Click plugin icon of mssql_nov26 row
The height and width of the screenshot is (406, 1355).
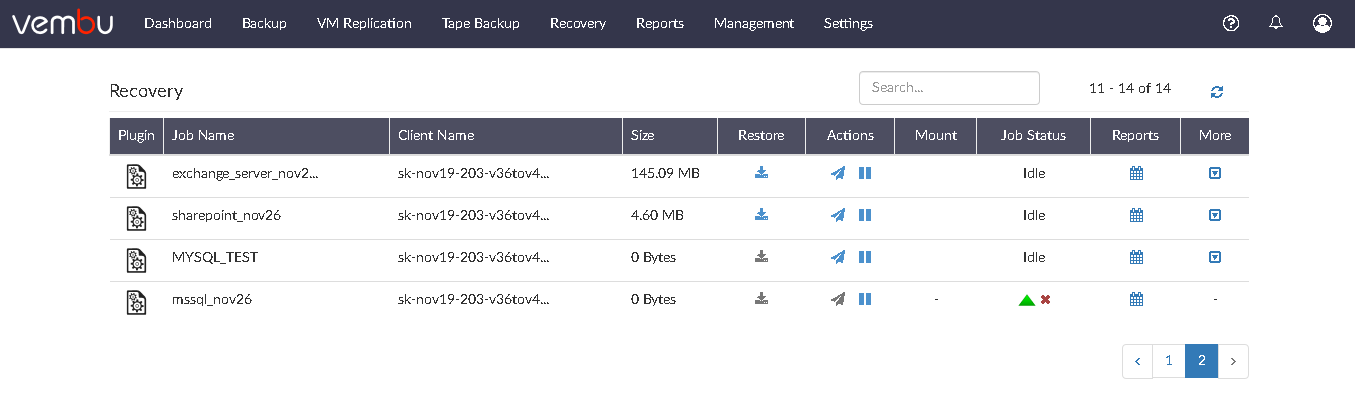click(x=136, y=302)
